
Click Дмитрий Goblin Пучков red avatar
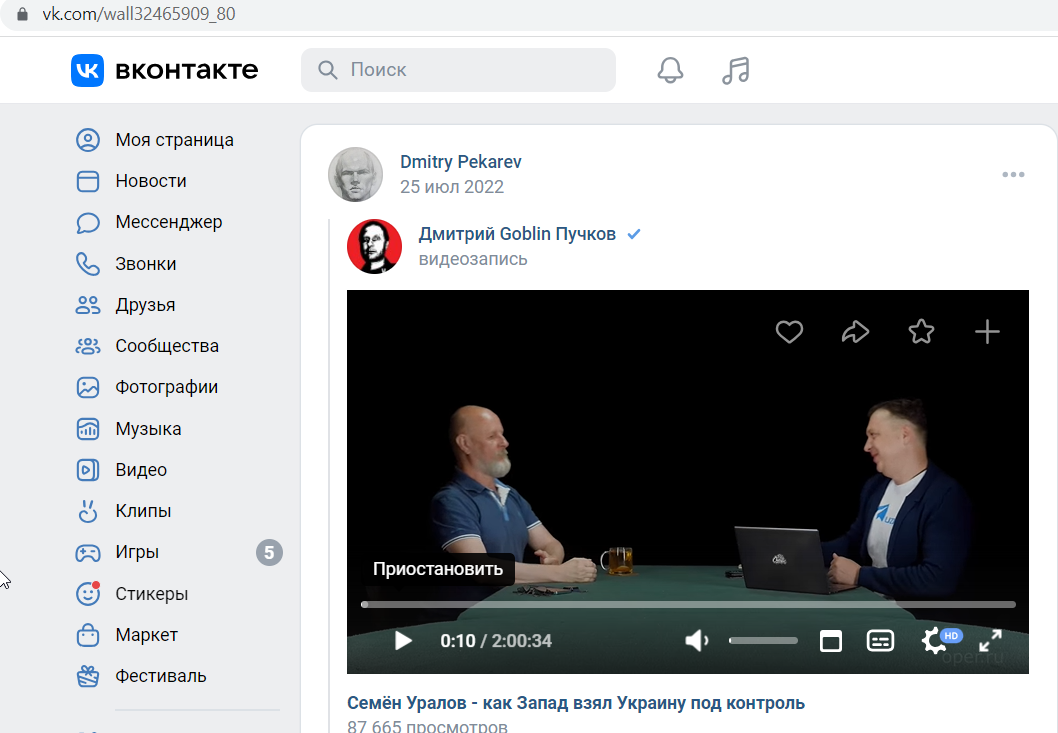point(374,246)
